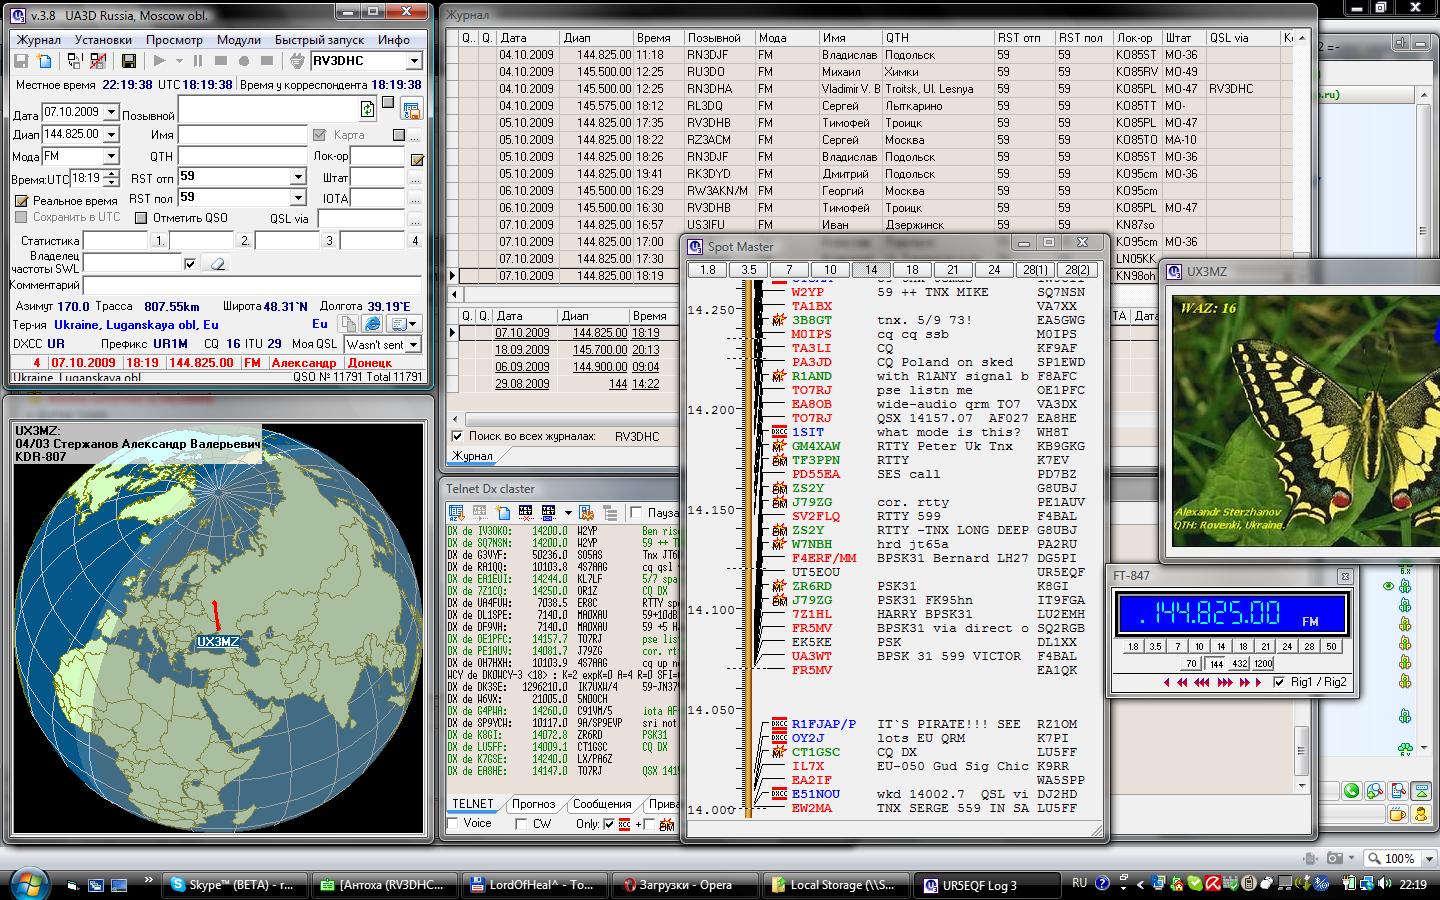Click the tree list icon in Telnet toolbar

[611, 513]
